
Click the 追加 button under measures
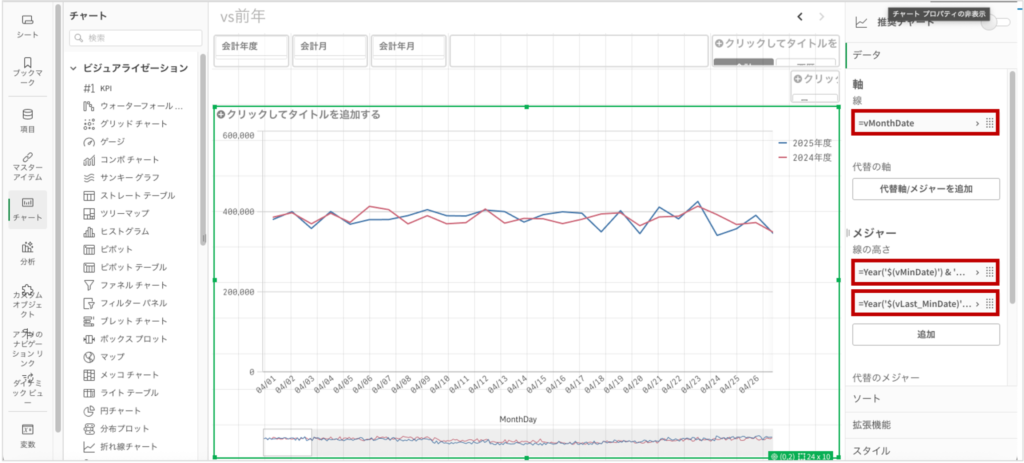click(925, 334)
